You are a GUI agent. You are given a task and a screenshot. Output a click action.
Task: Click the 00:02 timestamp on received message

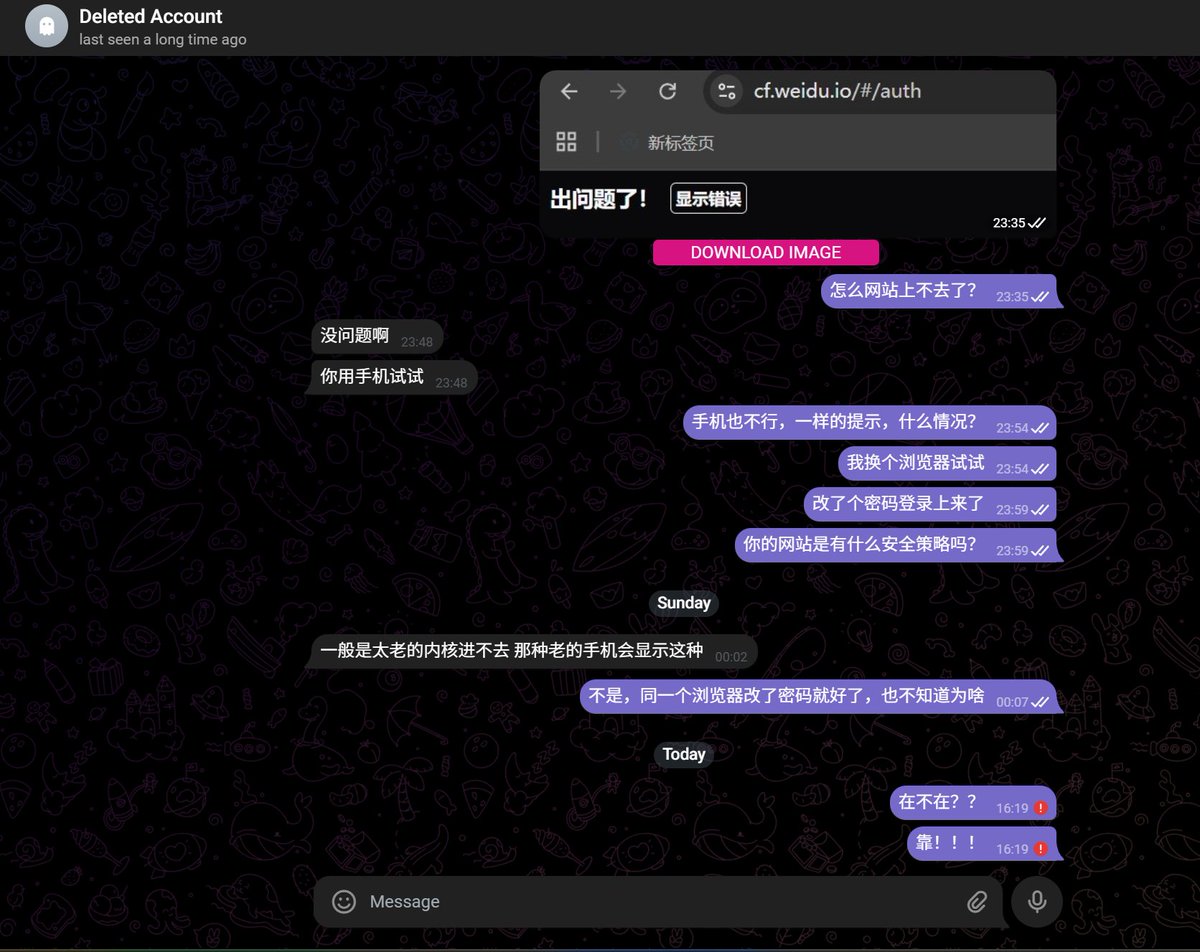(731, 657)
